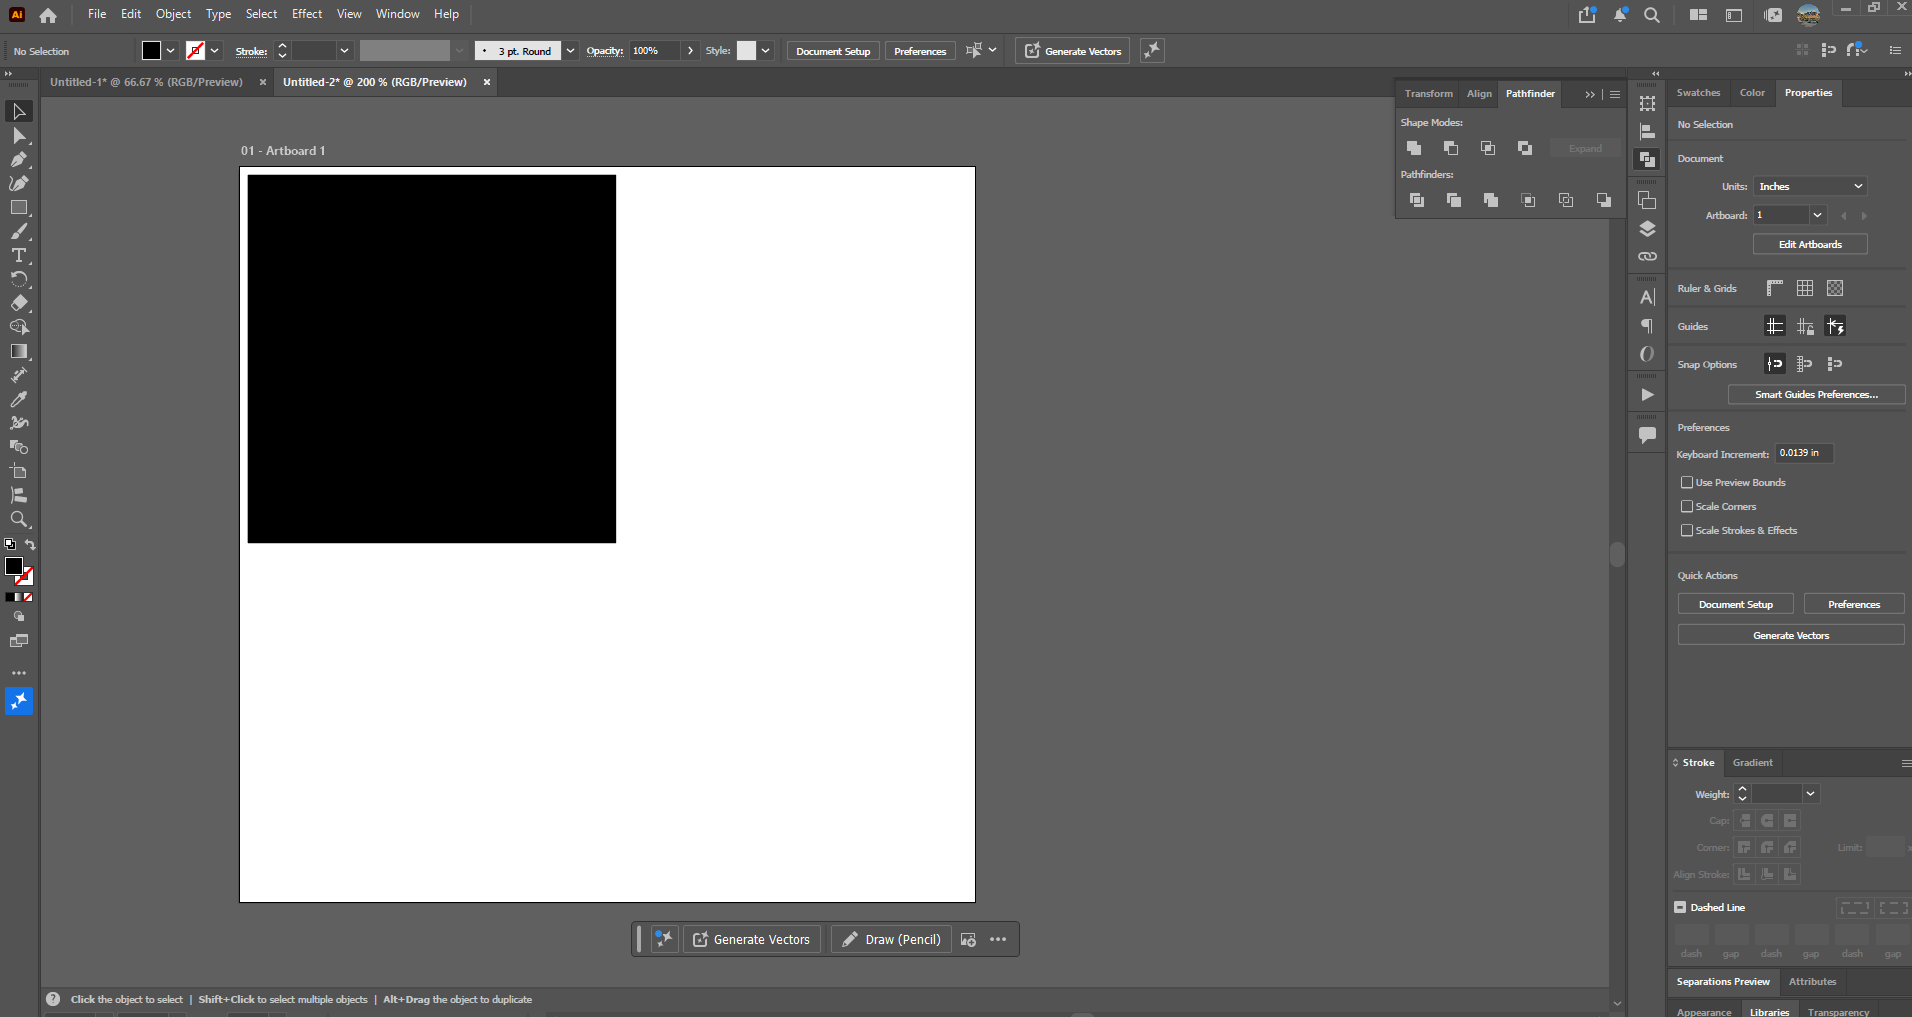Click Draw (Pencil) in the contextual bar
Image resolution: width=1912 pixels, height=1017 pixels.
tap(891, 939)
